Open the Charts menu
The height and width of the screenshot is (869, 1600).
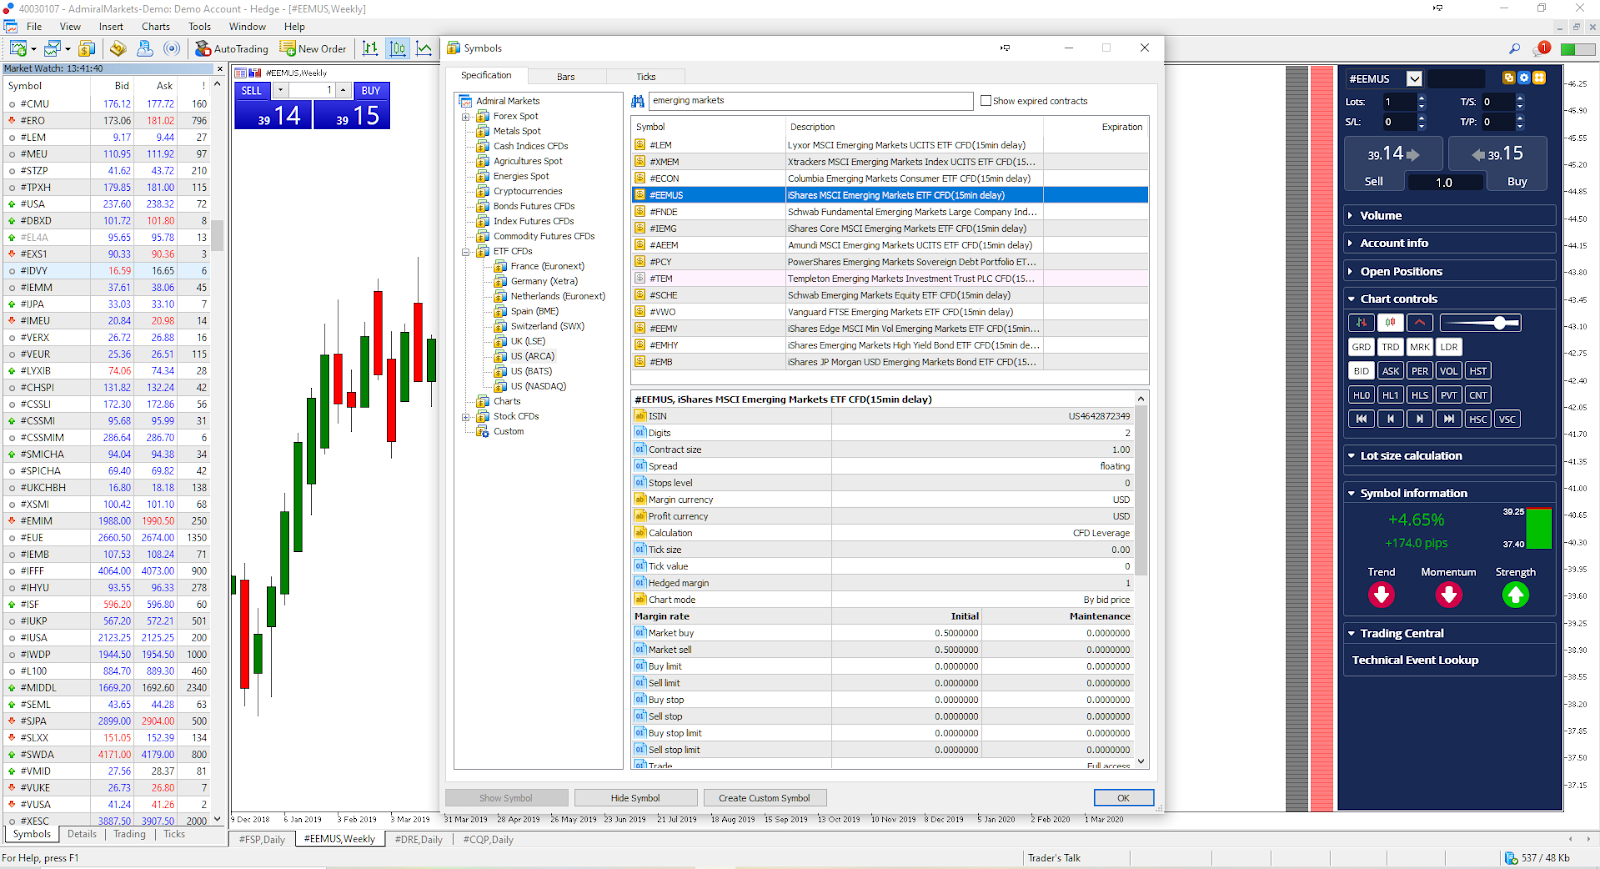pyautogui.click(x=155, y=27)
